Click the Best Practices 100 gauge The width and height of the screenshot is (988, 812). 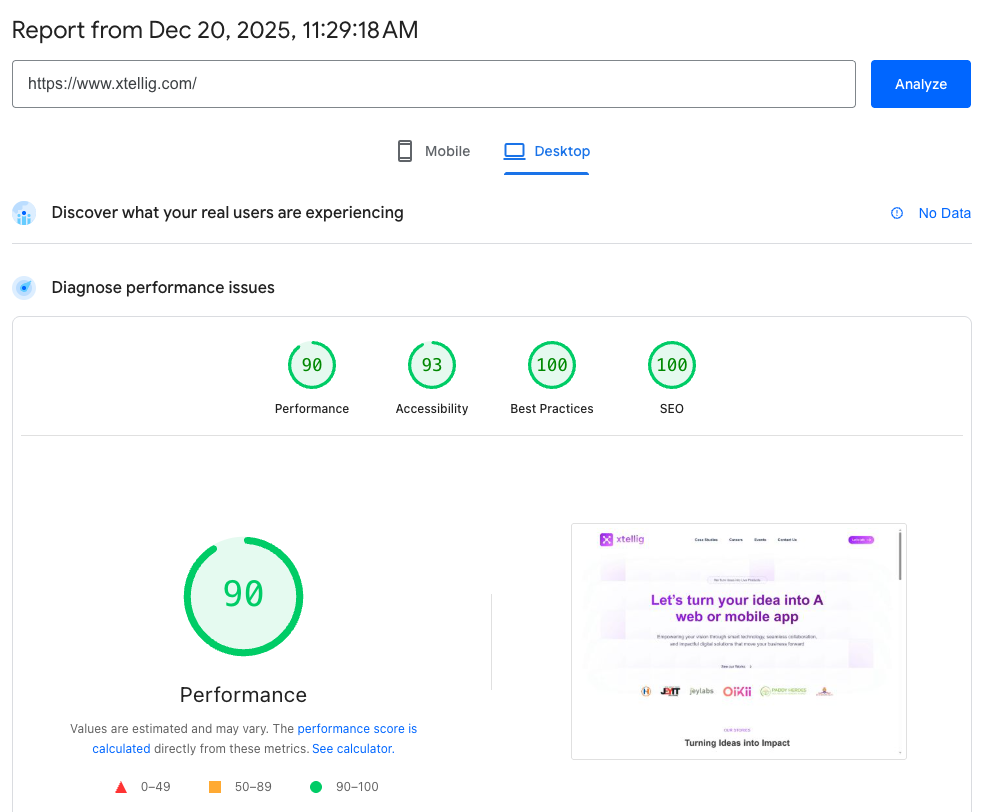click(x=551, y=365)
